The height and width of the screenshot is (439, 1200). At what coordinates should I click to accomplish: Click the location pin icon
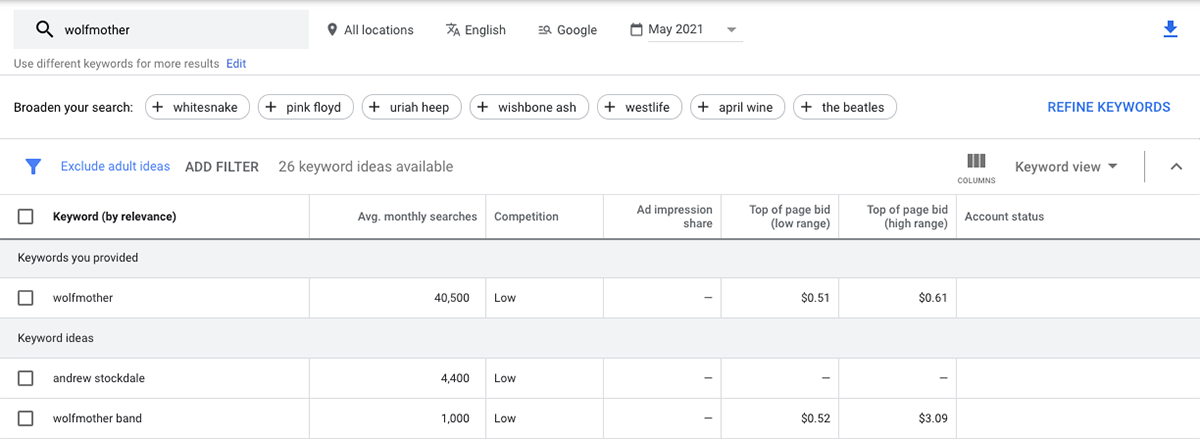(332, 30)
